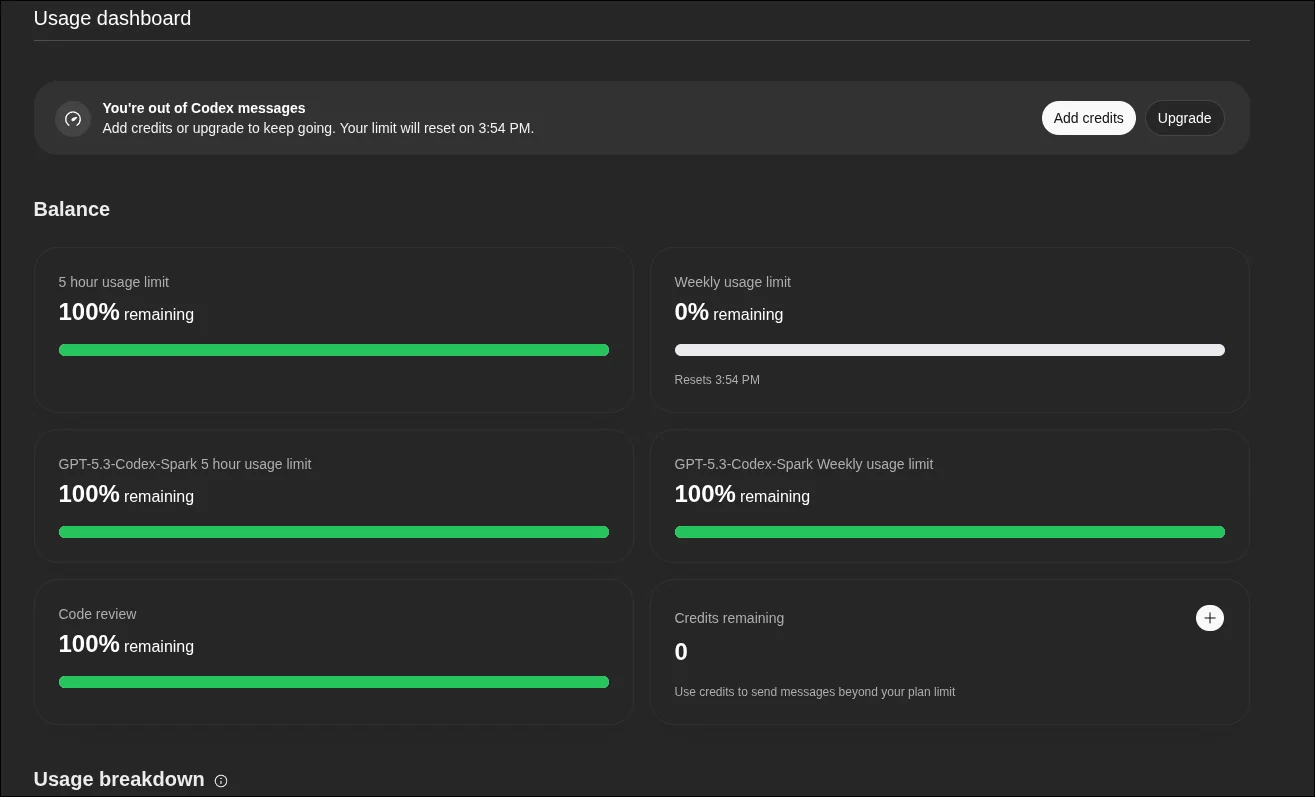This screenshot has width=1315, height=797.
Task: Click the 5 hour usage limit progress bar
Action: click(333, 350)
